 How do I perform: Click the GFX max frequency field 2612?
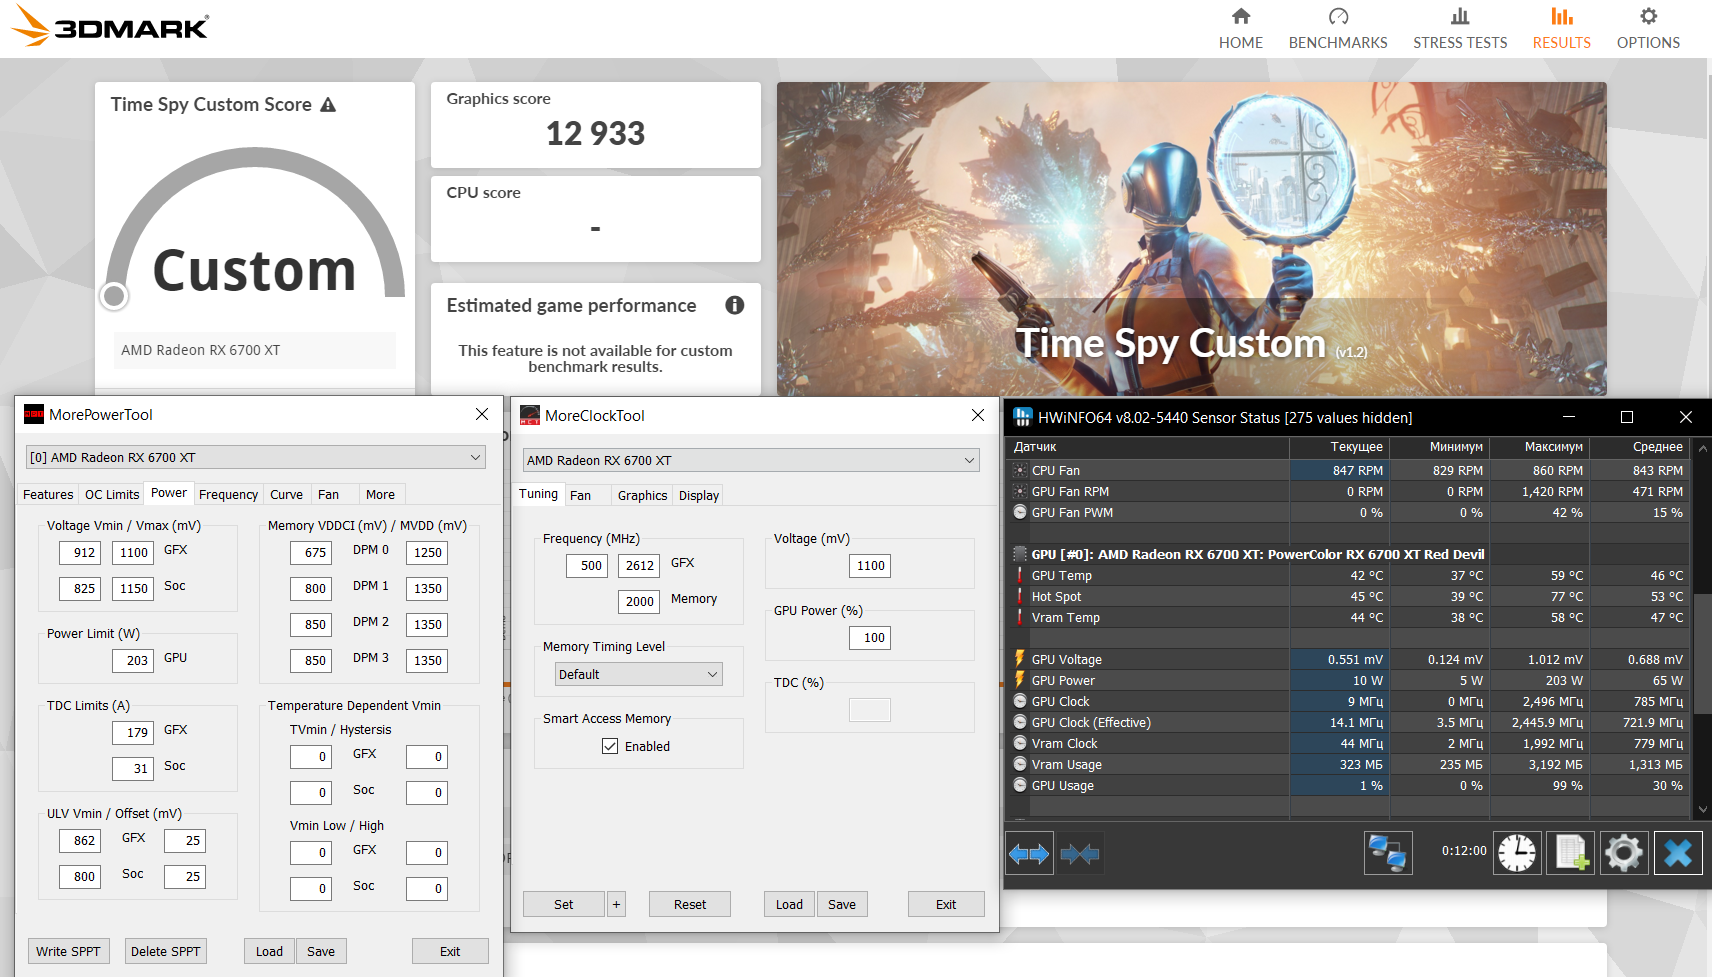click(639, 565)
